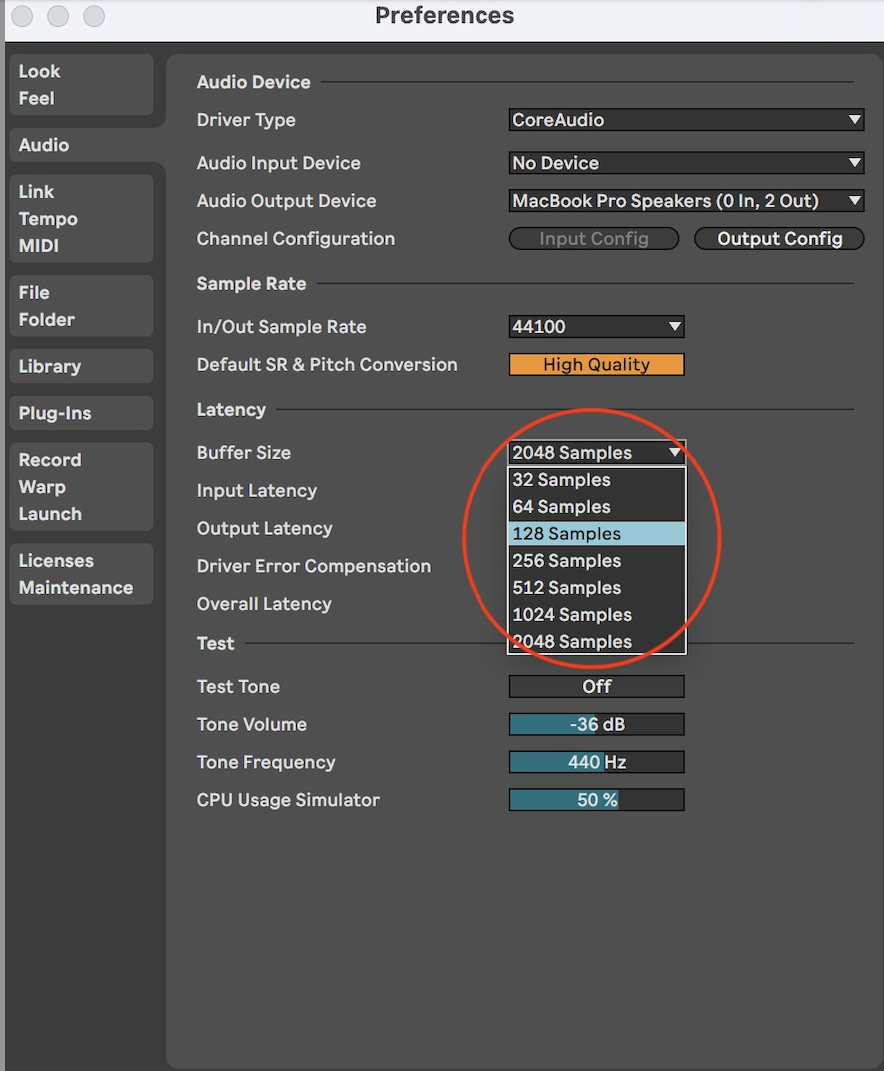Viewport: 884px width, 1071px height.
Task: Click the Audio Device section heading
Action: coord(253,82)
